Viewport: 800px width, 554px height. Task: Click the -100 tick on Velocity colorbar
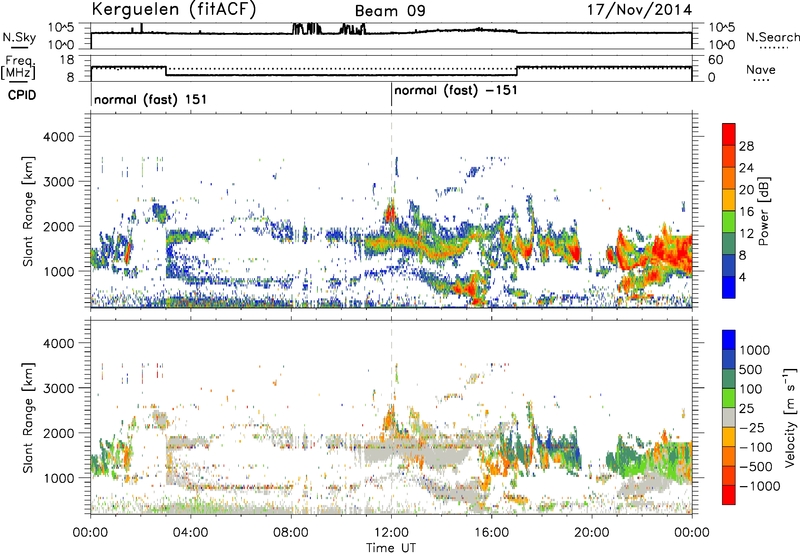[x=756, y=447]
